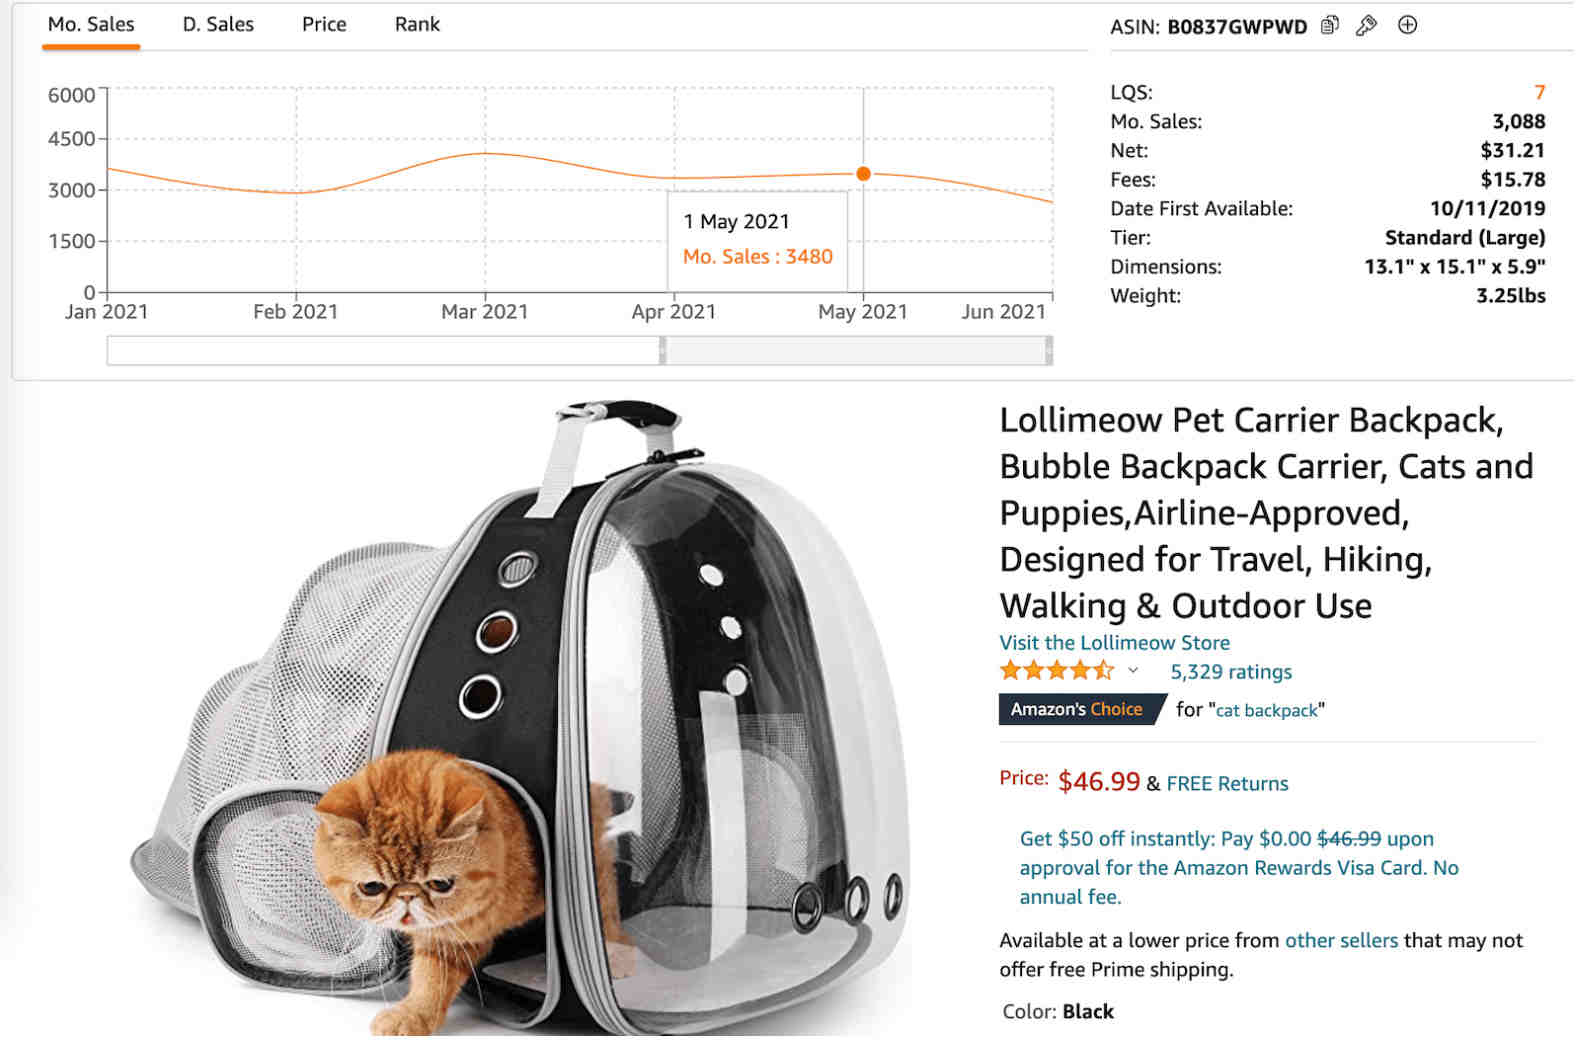Show the Rank tab
Image resolution: width=1589 pixels, height=1044 pixels.
417,24
